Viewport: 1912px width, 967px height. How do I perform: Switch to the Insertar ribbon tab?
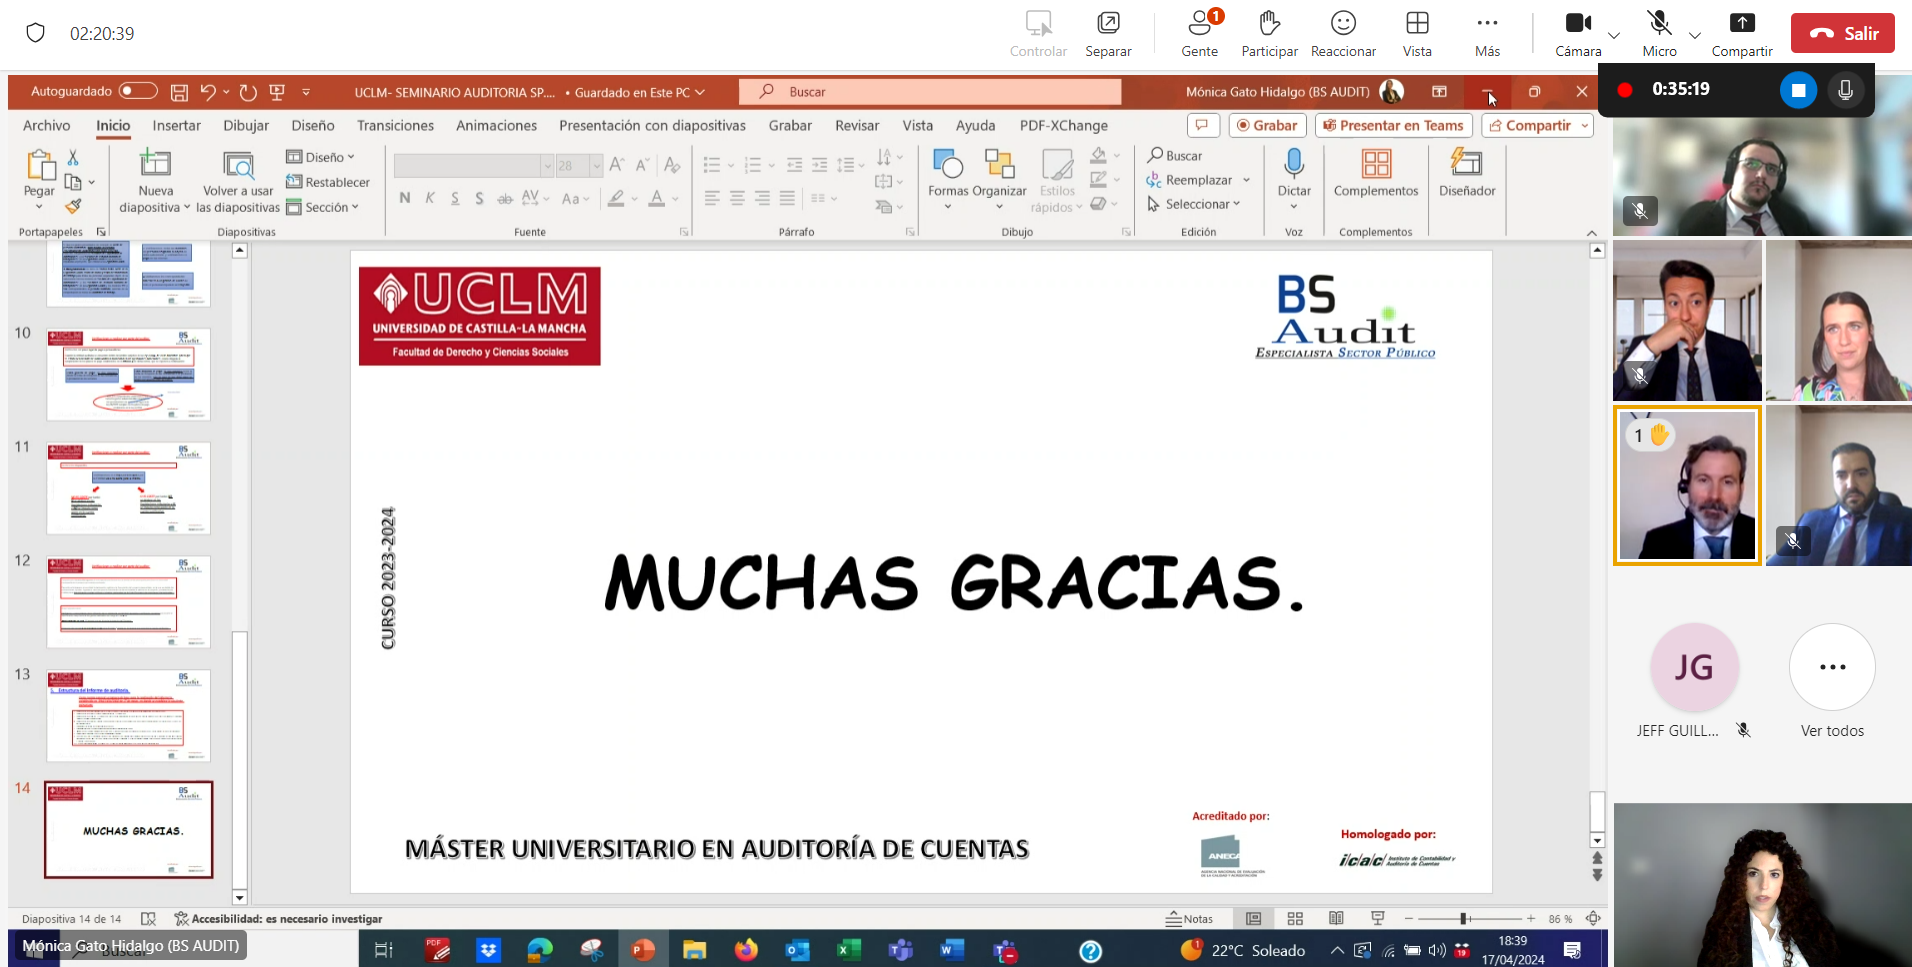point(176,126)
